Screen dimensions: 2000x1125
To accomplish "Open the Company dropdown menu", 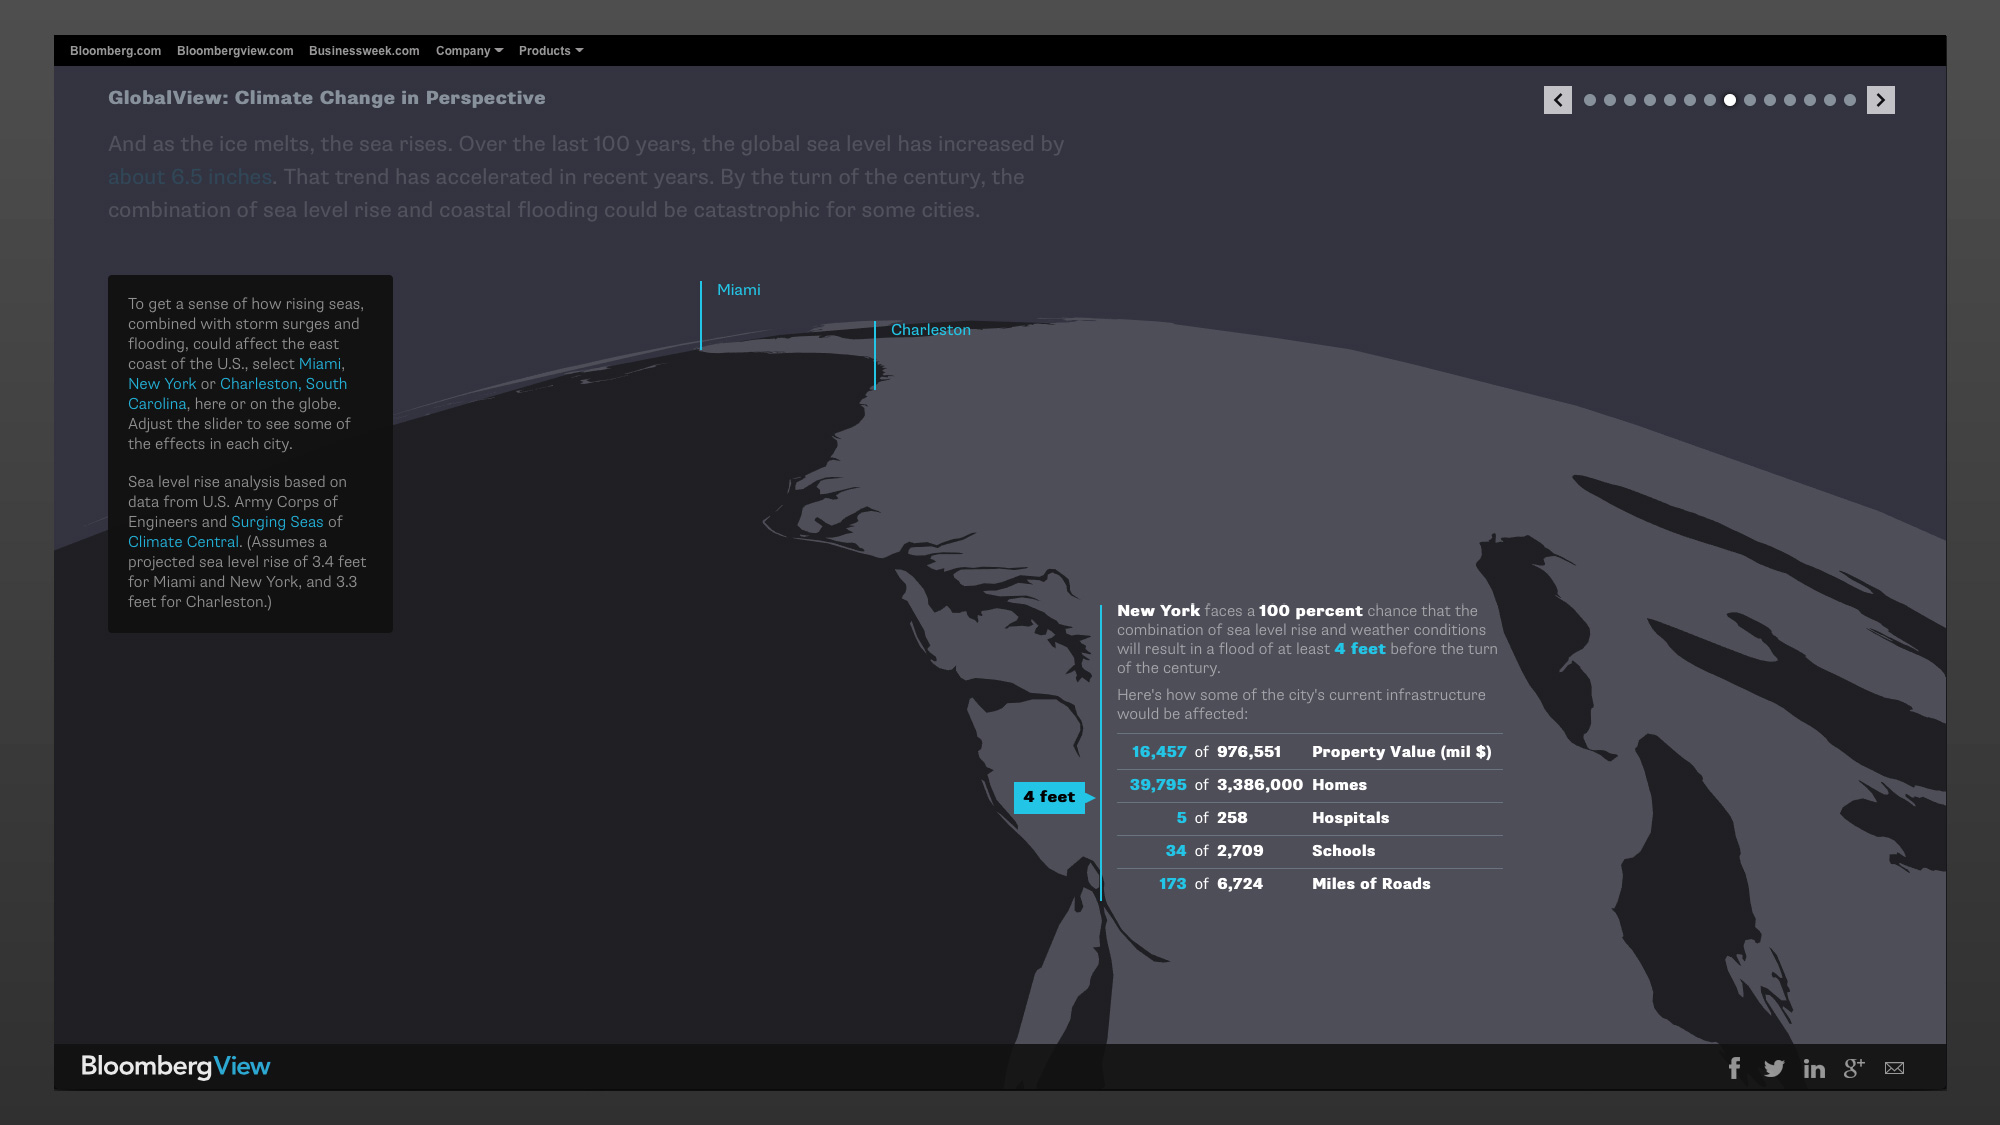I will [469, 51].
